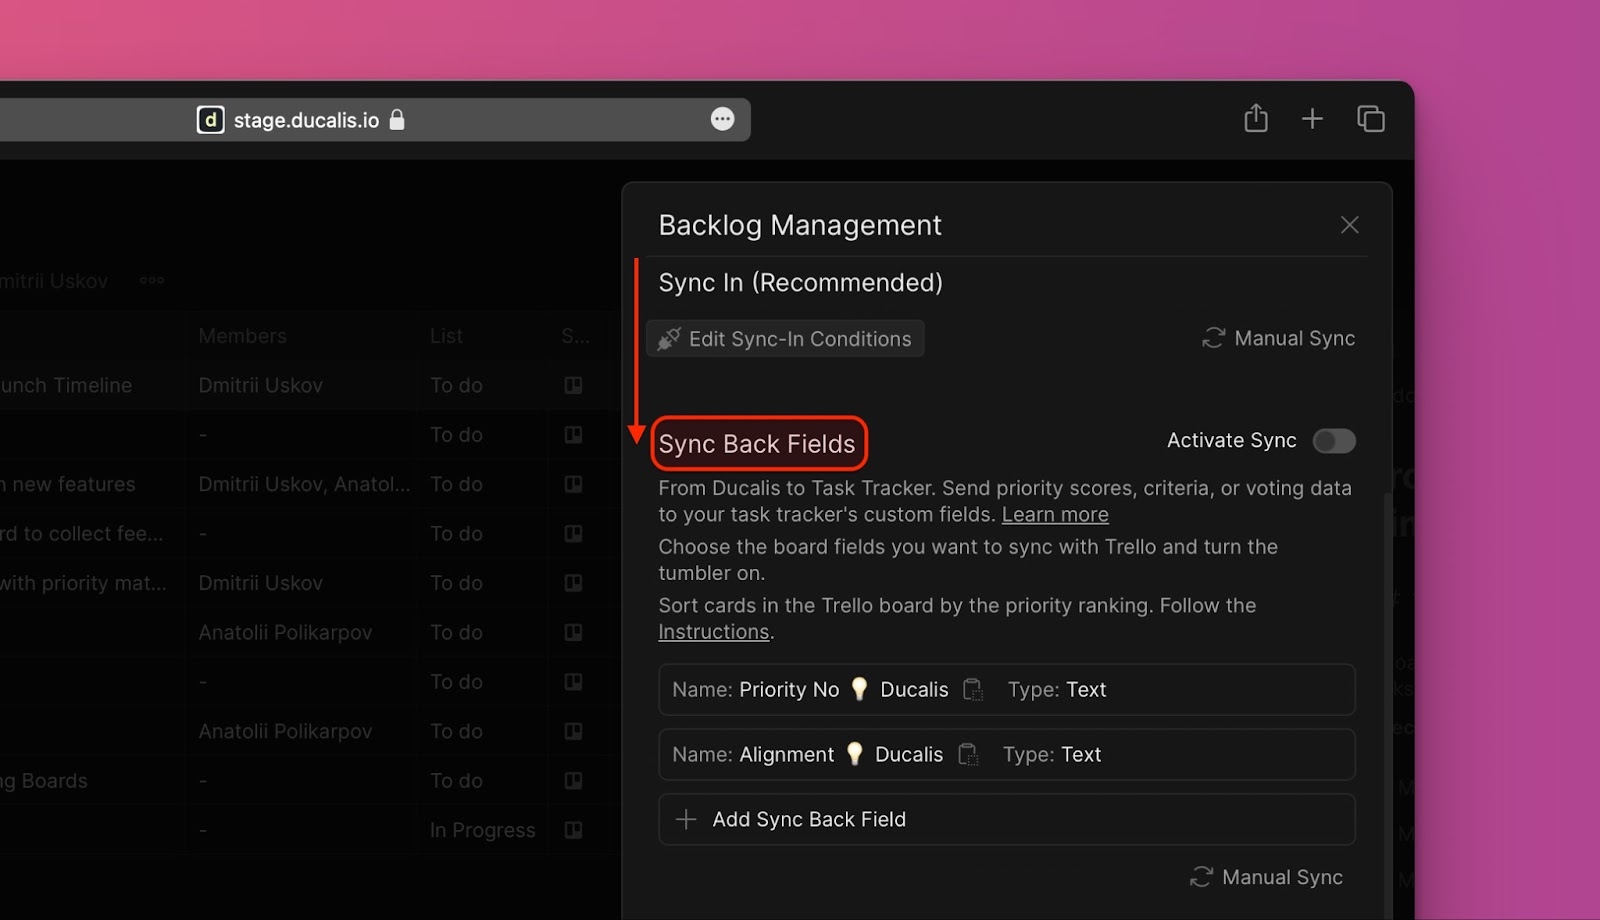Sort by the List column header
The width and height of the screenshot is (1600, 920).
pyautogui.click(x=446, y=336)
